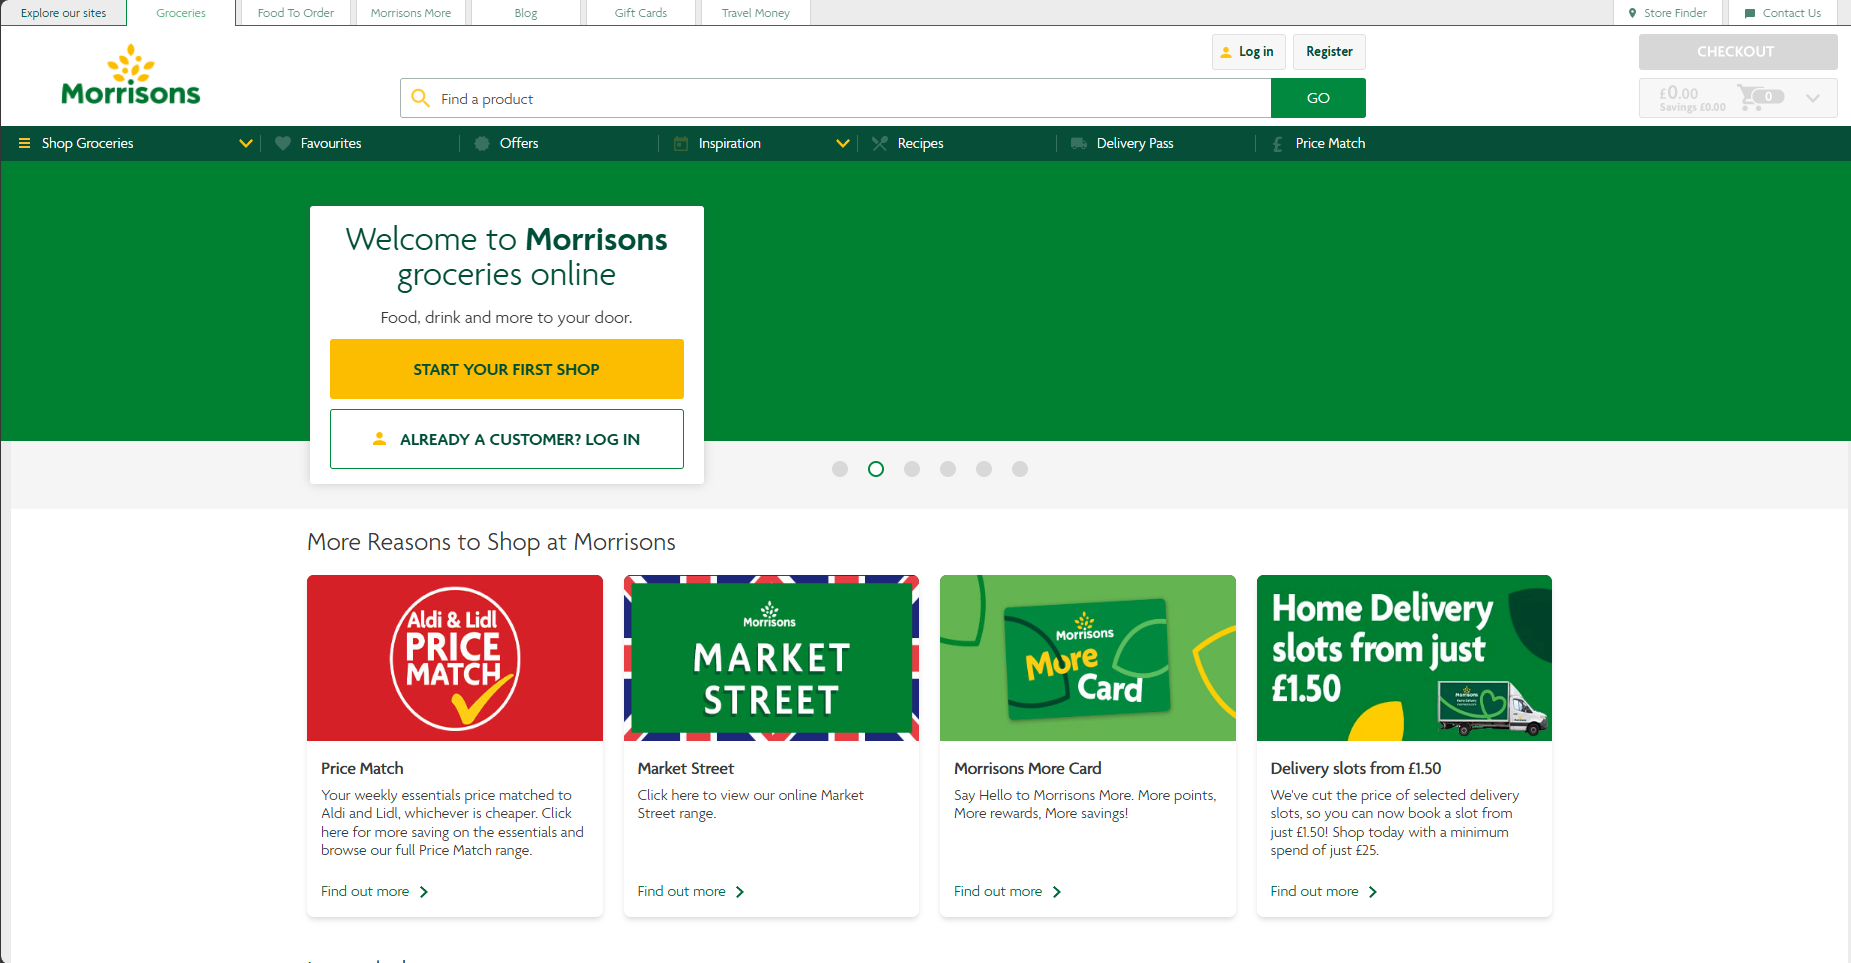Click the shopping trolley icon
The image size is (1851, 963).
(x=1751, y=97)
